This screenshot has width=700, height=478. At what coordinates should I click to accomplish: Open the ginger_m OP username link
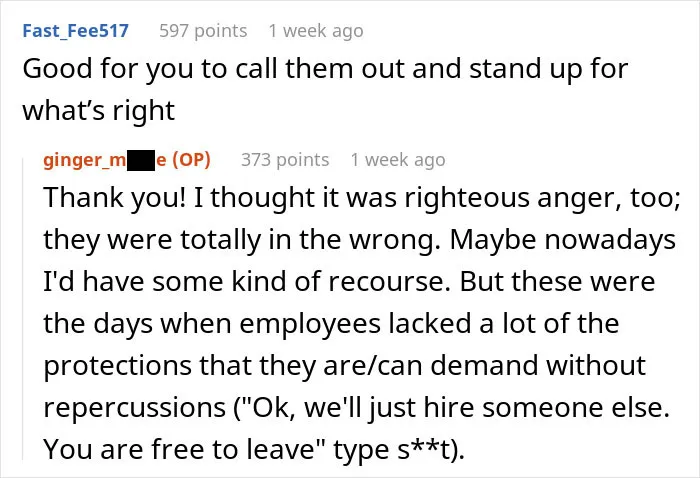pos(127,160)
